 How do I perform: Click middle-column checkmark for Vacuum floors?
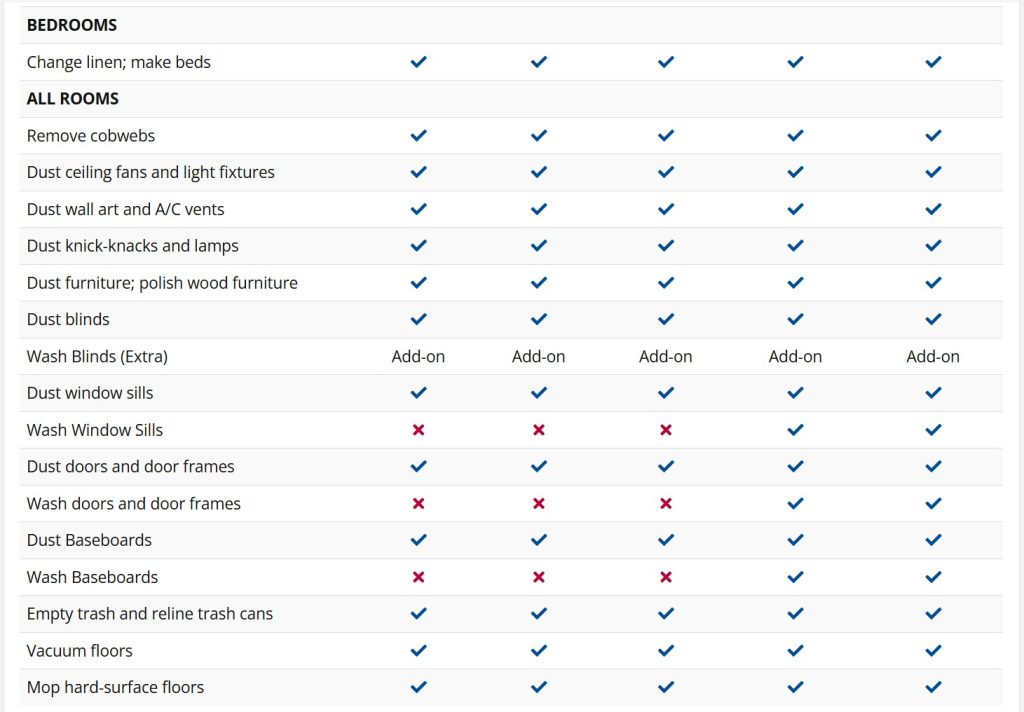pos(666,651)
